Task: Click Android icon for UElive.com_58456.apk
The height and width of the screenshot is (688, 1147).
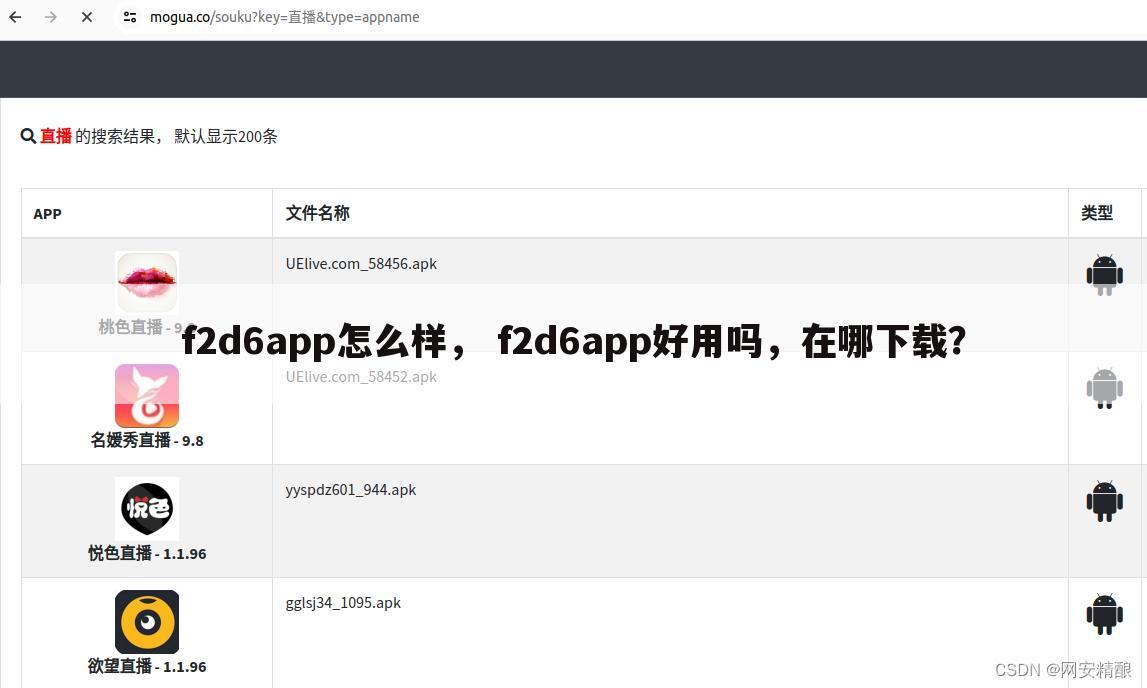Action: coord(1105,275)
